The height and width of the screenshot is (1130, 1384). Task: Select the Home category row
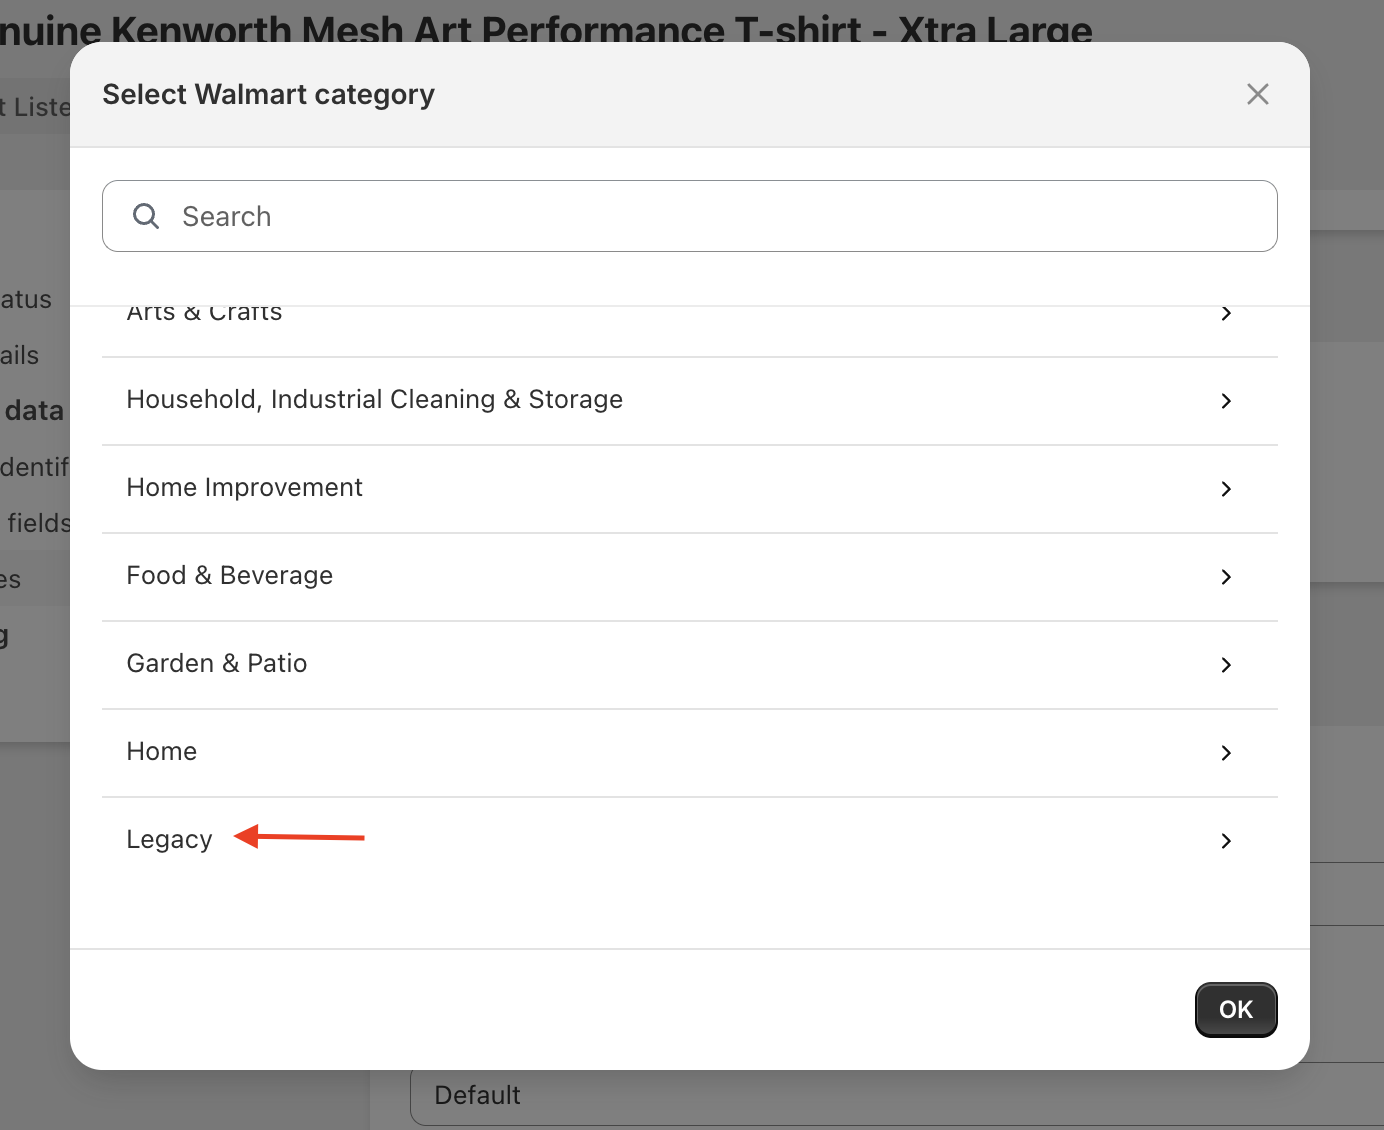tap(690, 753)
